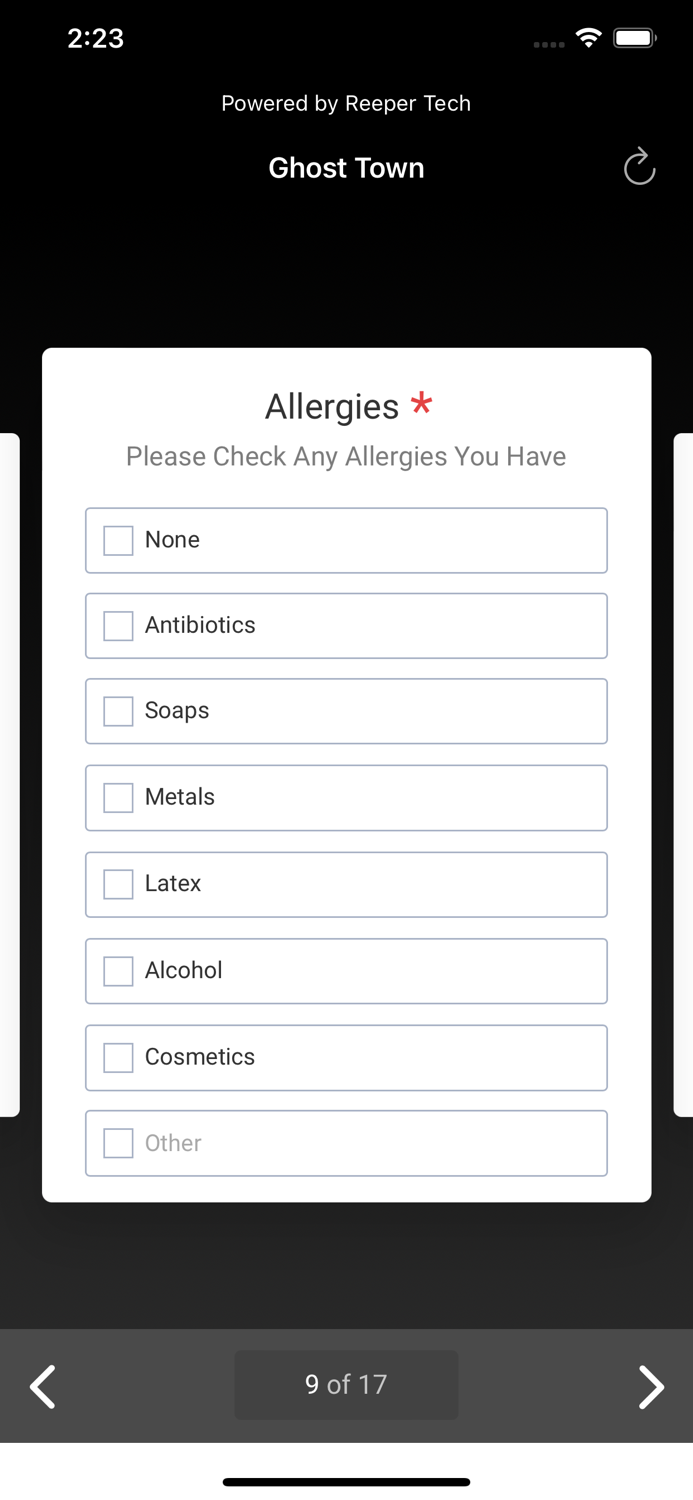Tap the battery status icon
Image resolution: width=693 pixels, height=1500 pixels.
tap(634, 39)
